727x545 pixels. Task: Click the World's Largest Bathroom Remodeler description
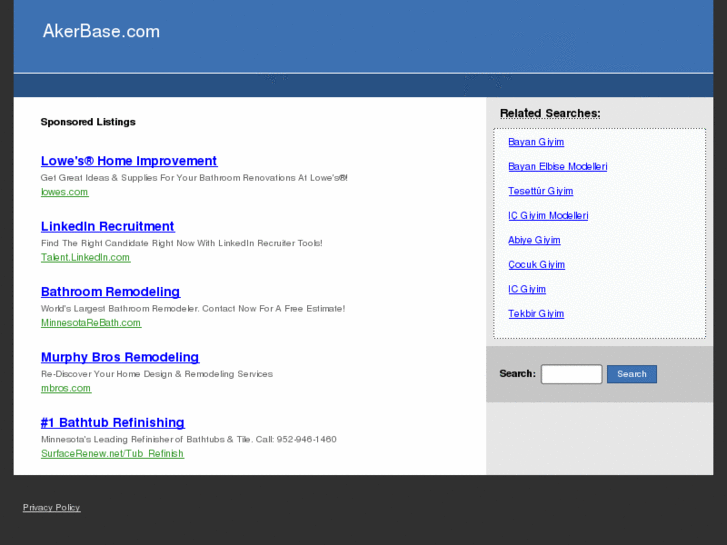point(193,308)
